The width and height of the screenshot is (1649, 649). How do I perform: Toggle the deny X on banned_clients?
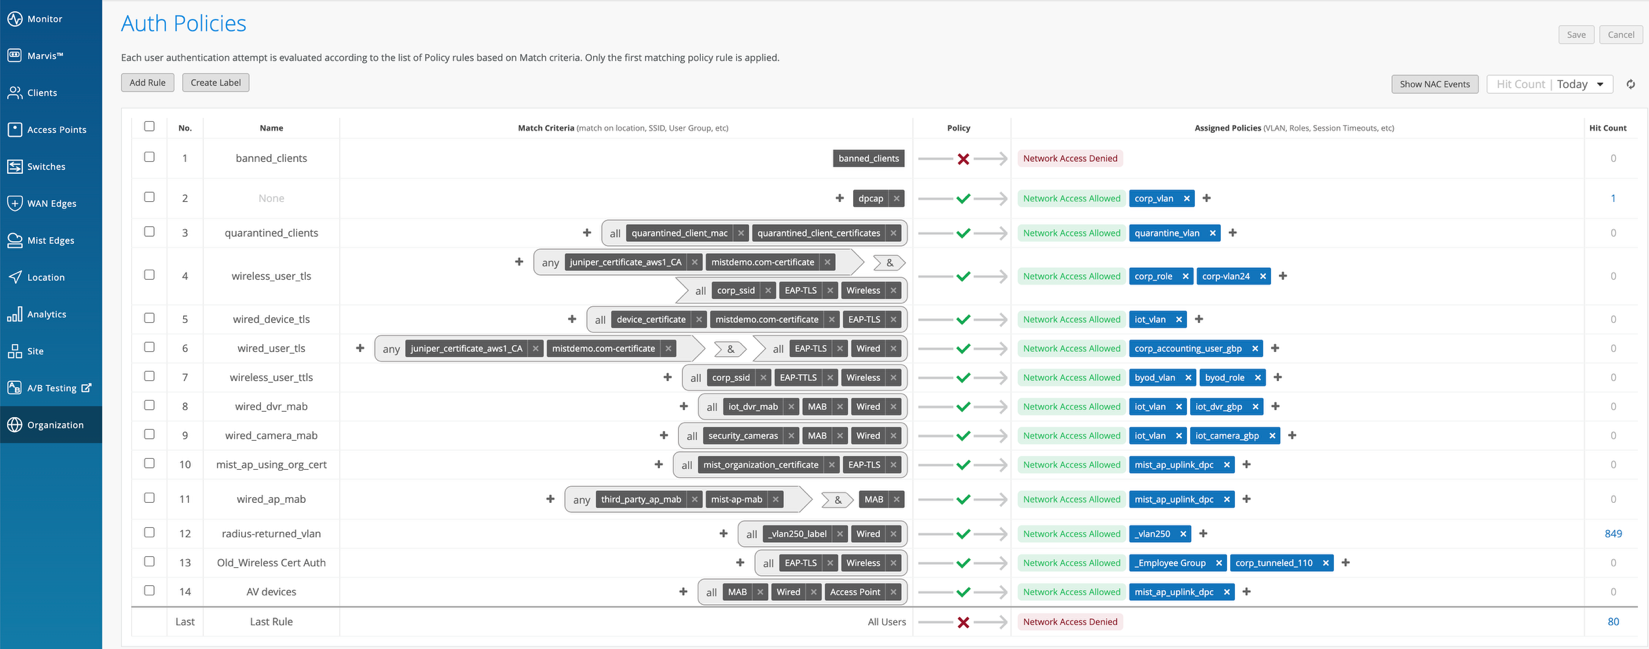pos(963,159)
